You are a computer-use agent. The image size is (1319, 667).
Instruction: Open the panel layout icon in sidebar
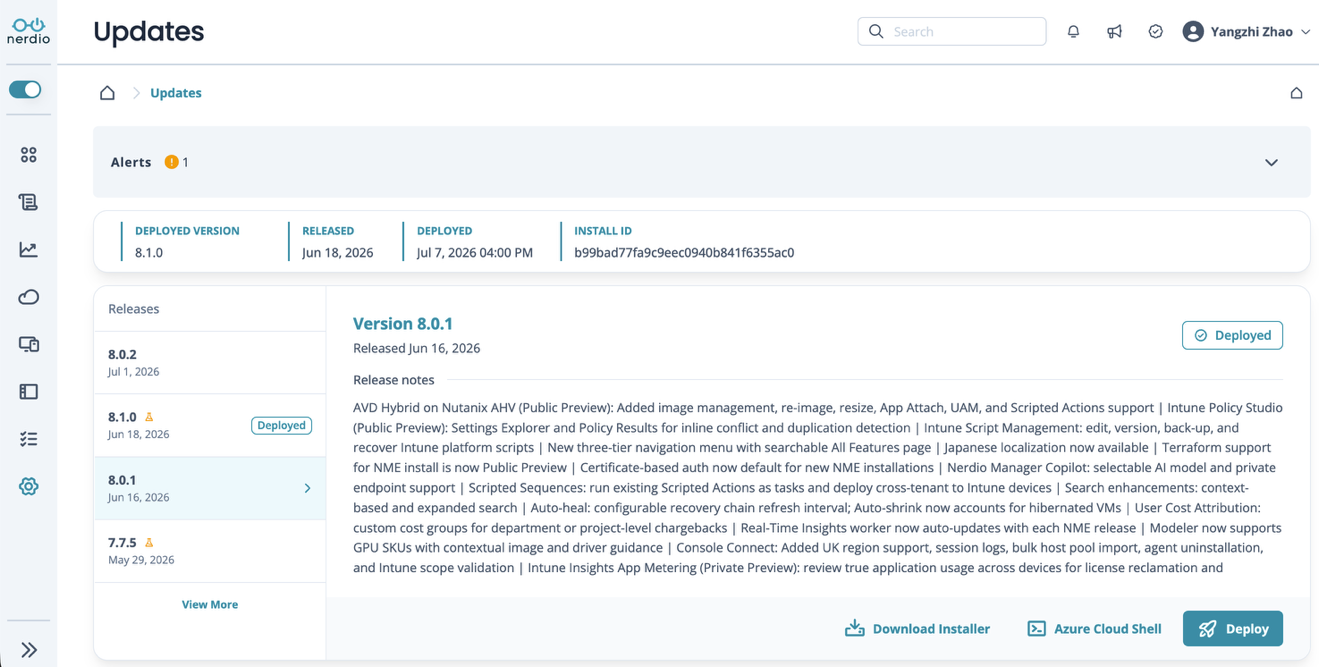pos(28,392)
